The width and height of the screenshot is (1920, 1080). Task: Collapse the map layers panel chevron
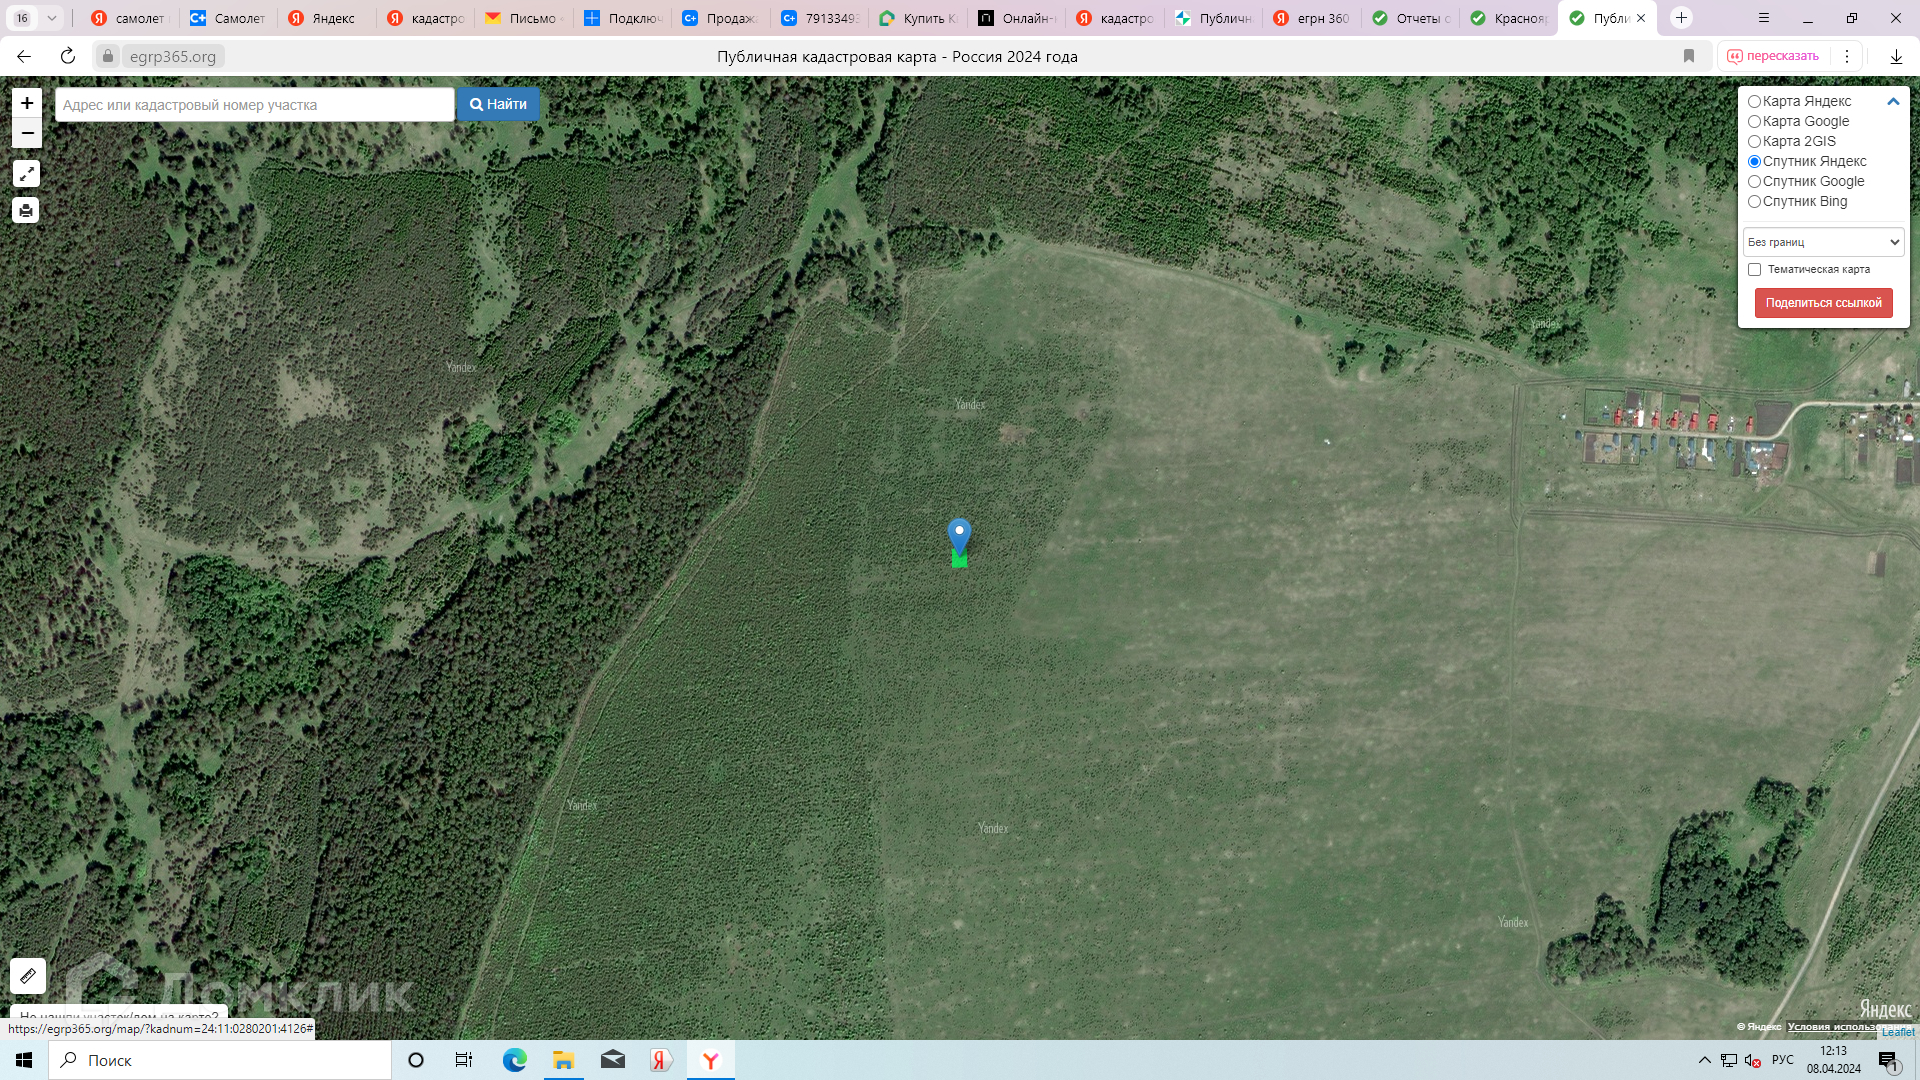(x=1892, y=101)
